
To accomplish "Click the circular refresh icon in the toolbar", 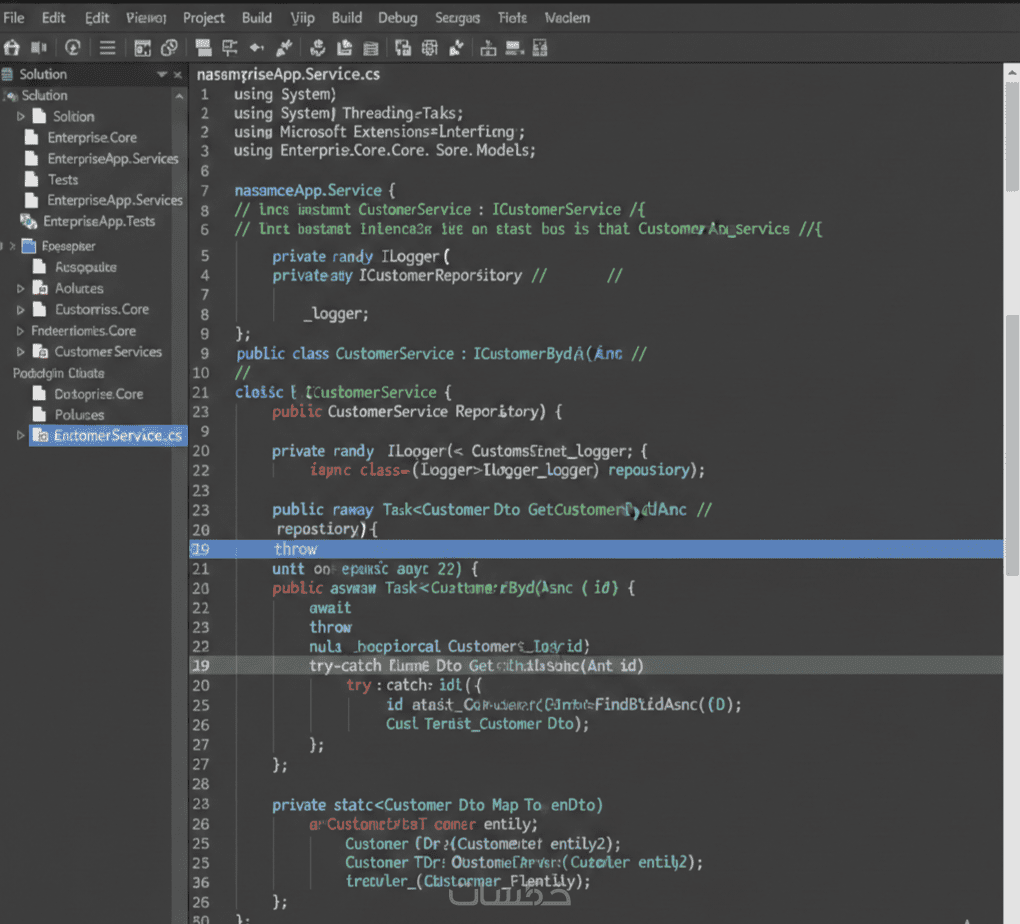I will (x=72, y=47).
